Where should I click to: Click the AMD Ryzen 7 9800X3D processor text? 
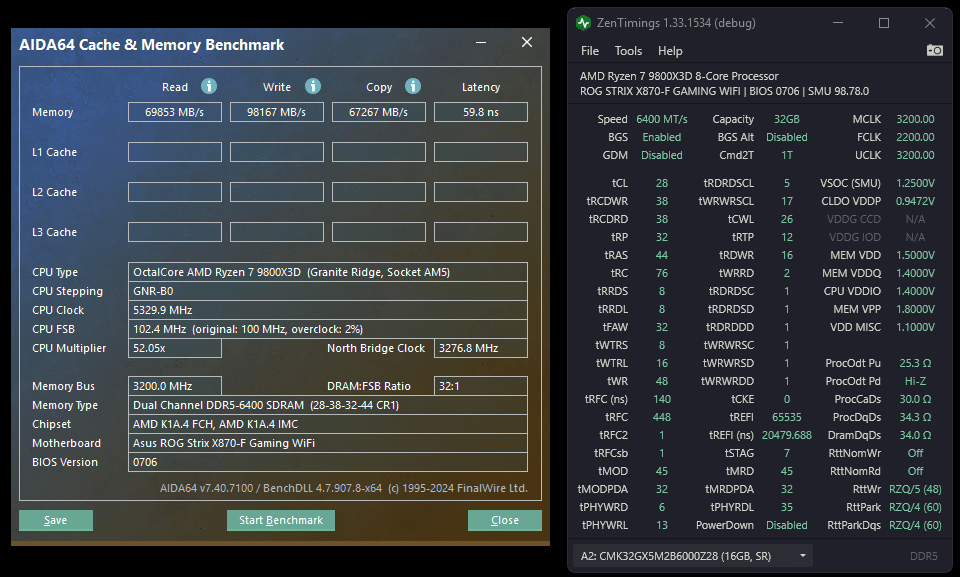point(679,76)
